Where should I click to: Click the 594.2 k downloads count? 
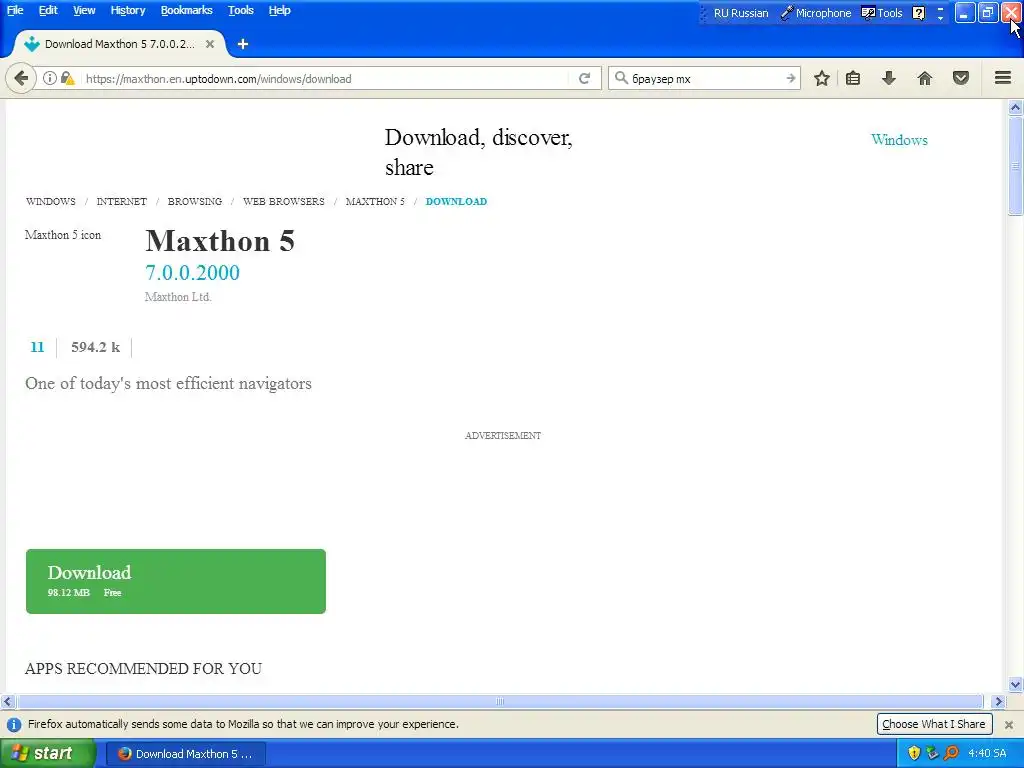(95, 347)
